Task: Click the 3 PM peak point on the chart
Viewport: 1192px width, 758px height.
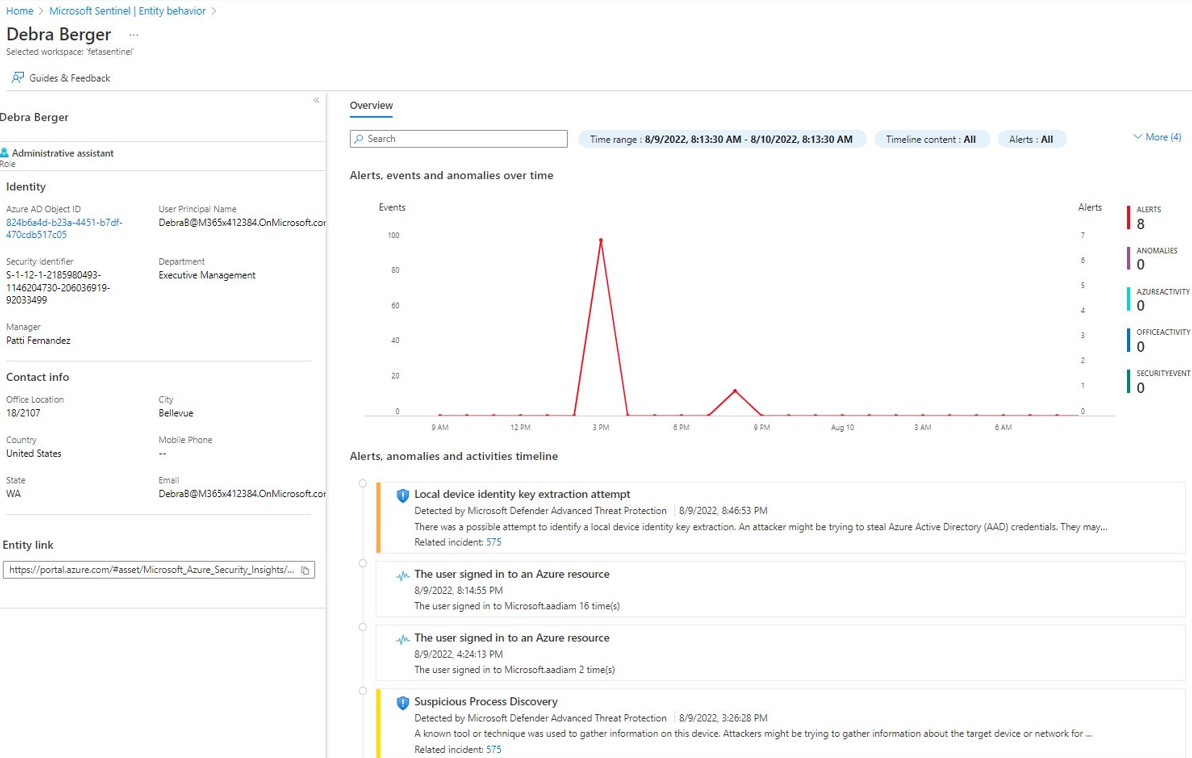Action: pyautogui.click(x=601, y=240)
